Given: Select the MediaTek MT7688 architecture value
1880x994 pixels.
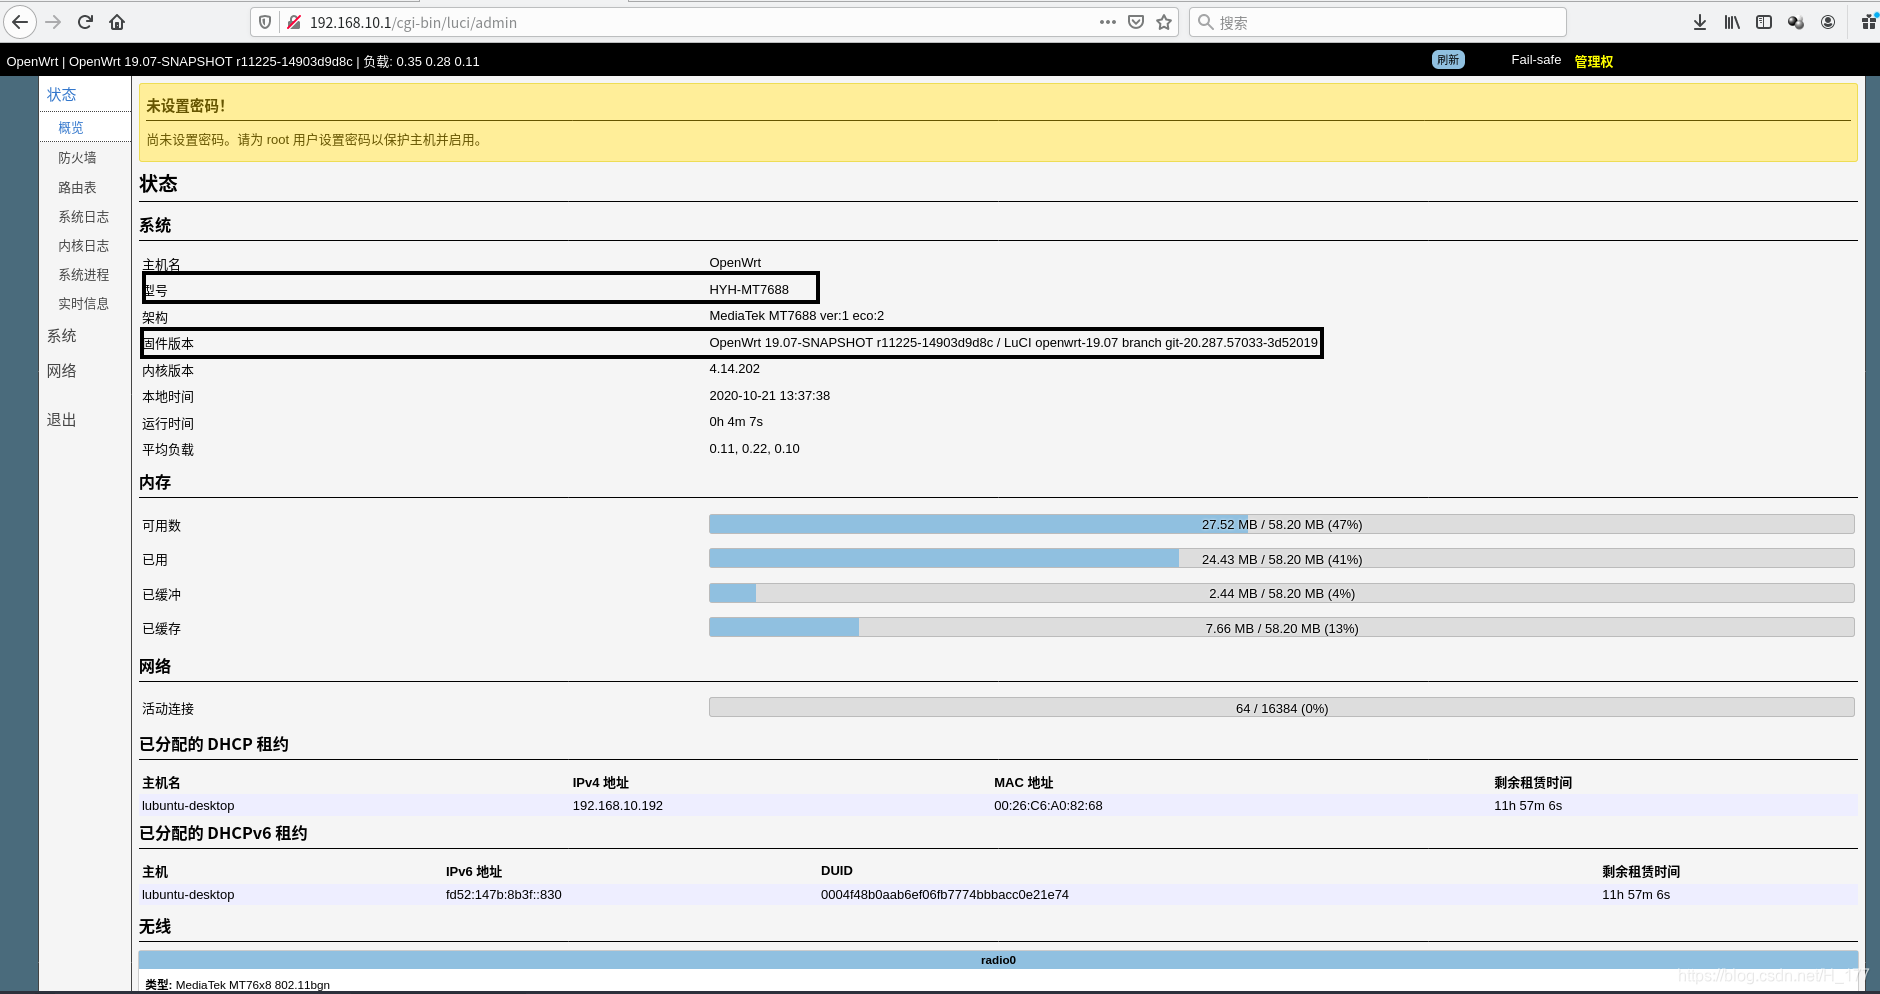Looking at the screenshot, I should [797, 316].
